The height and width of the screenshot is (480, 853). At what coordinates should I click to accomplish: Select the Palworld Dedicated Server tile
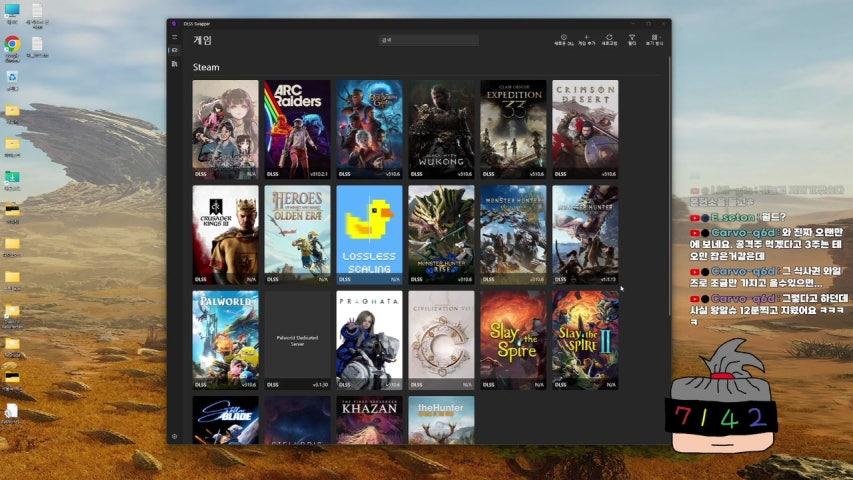tap(297, 340)
